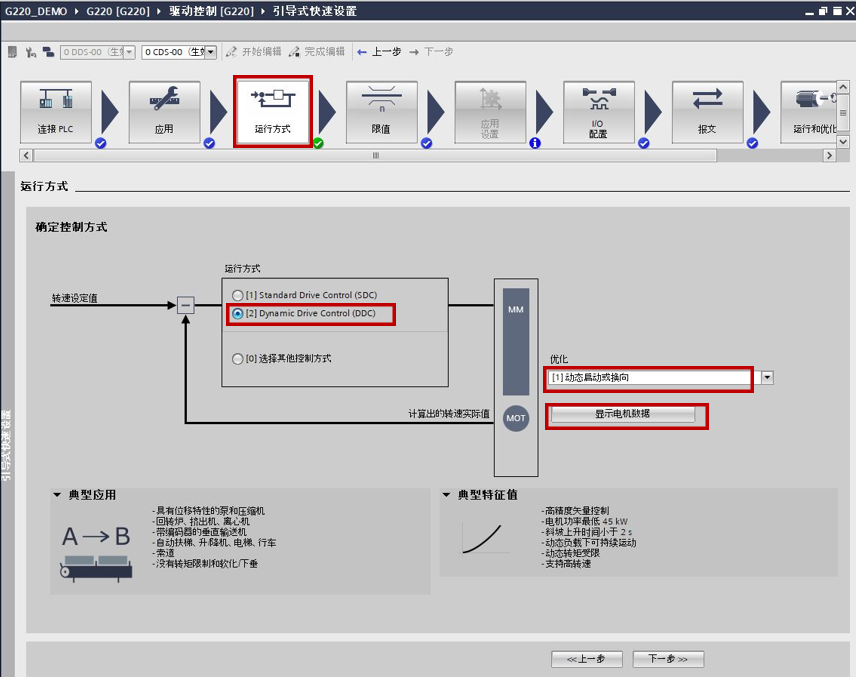Click the 下一步 >> button
Viewport: 856px width, 677px height.
[x=668, y=659]
